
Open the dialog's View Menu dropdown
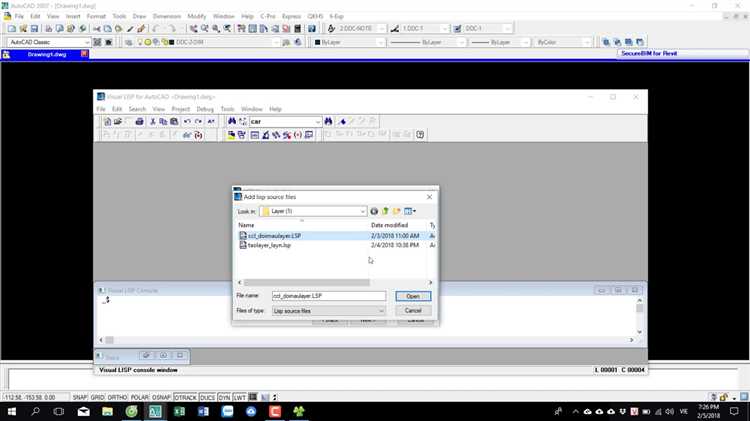click(410, 211)
